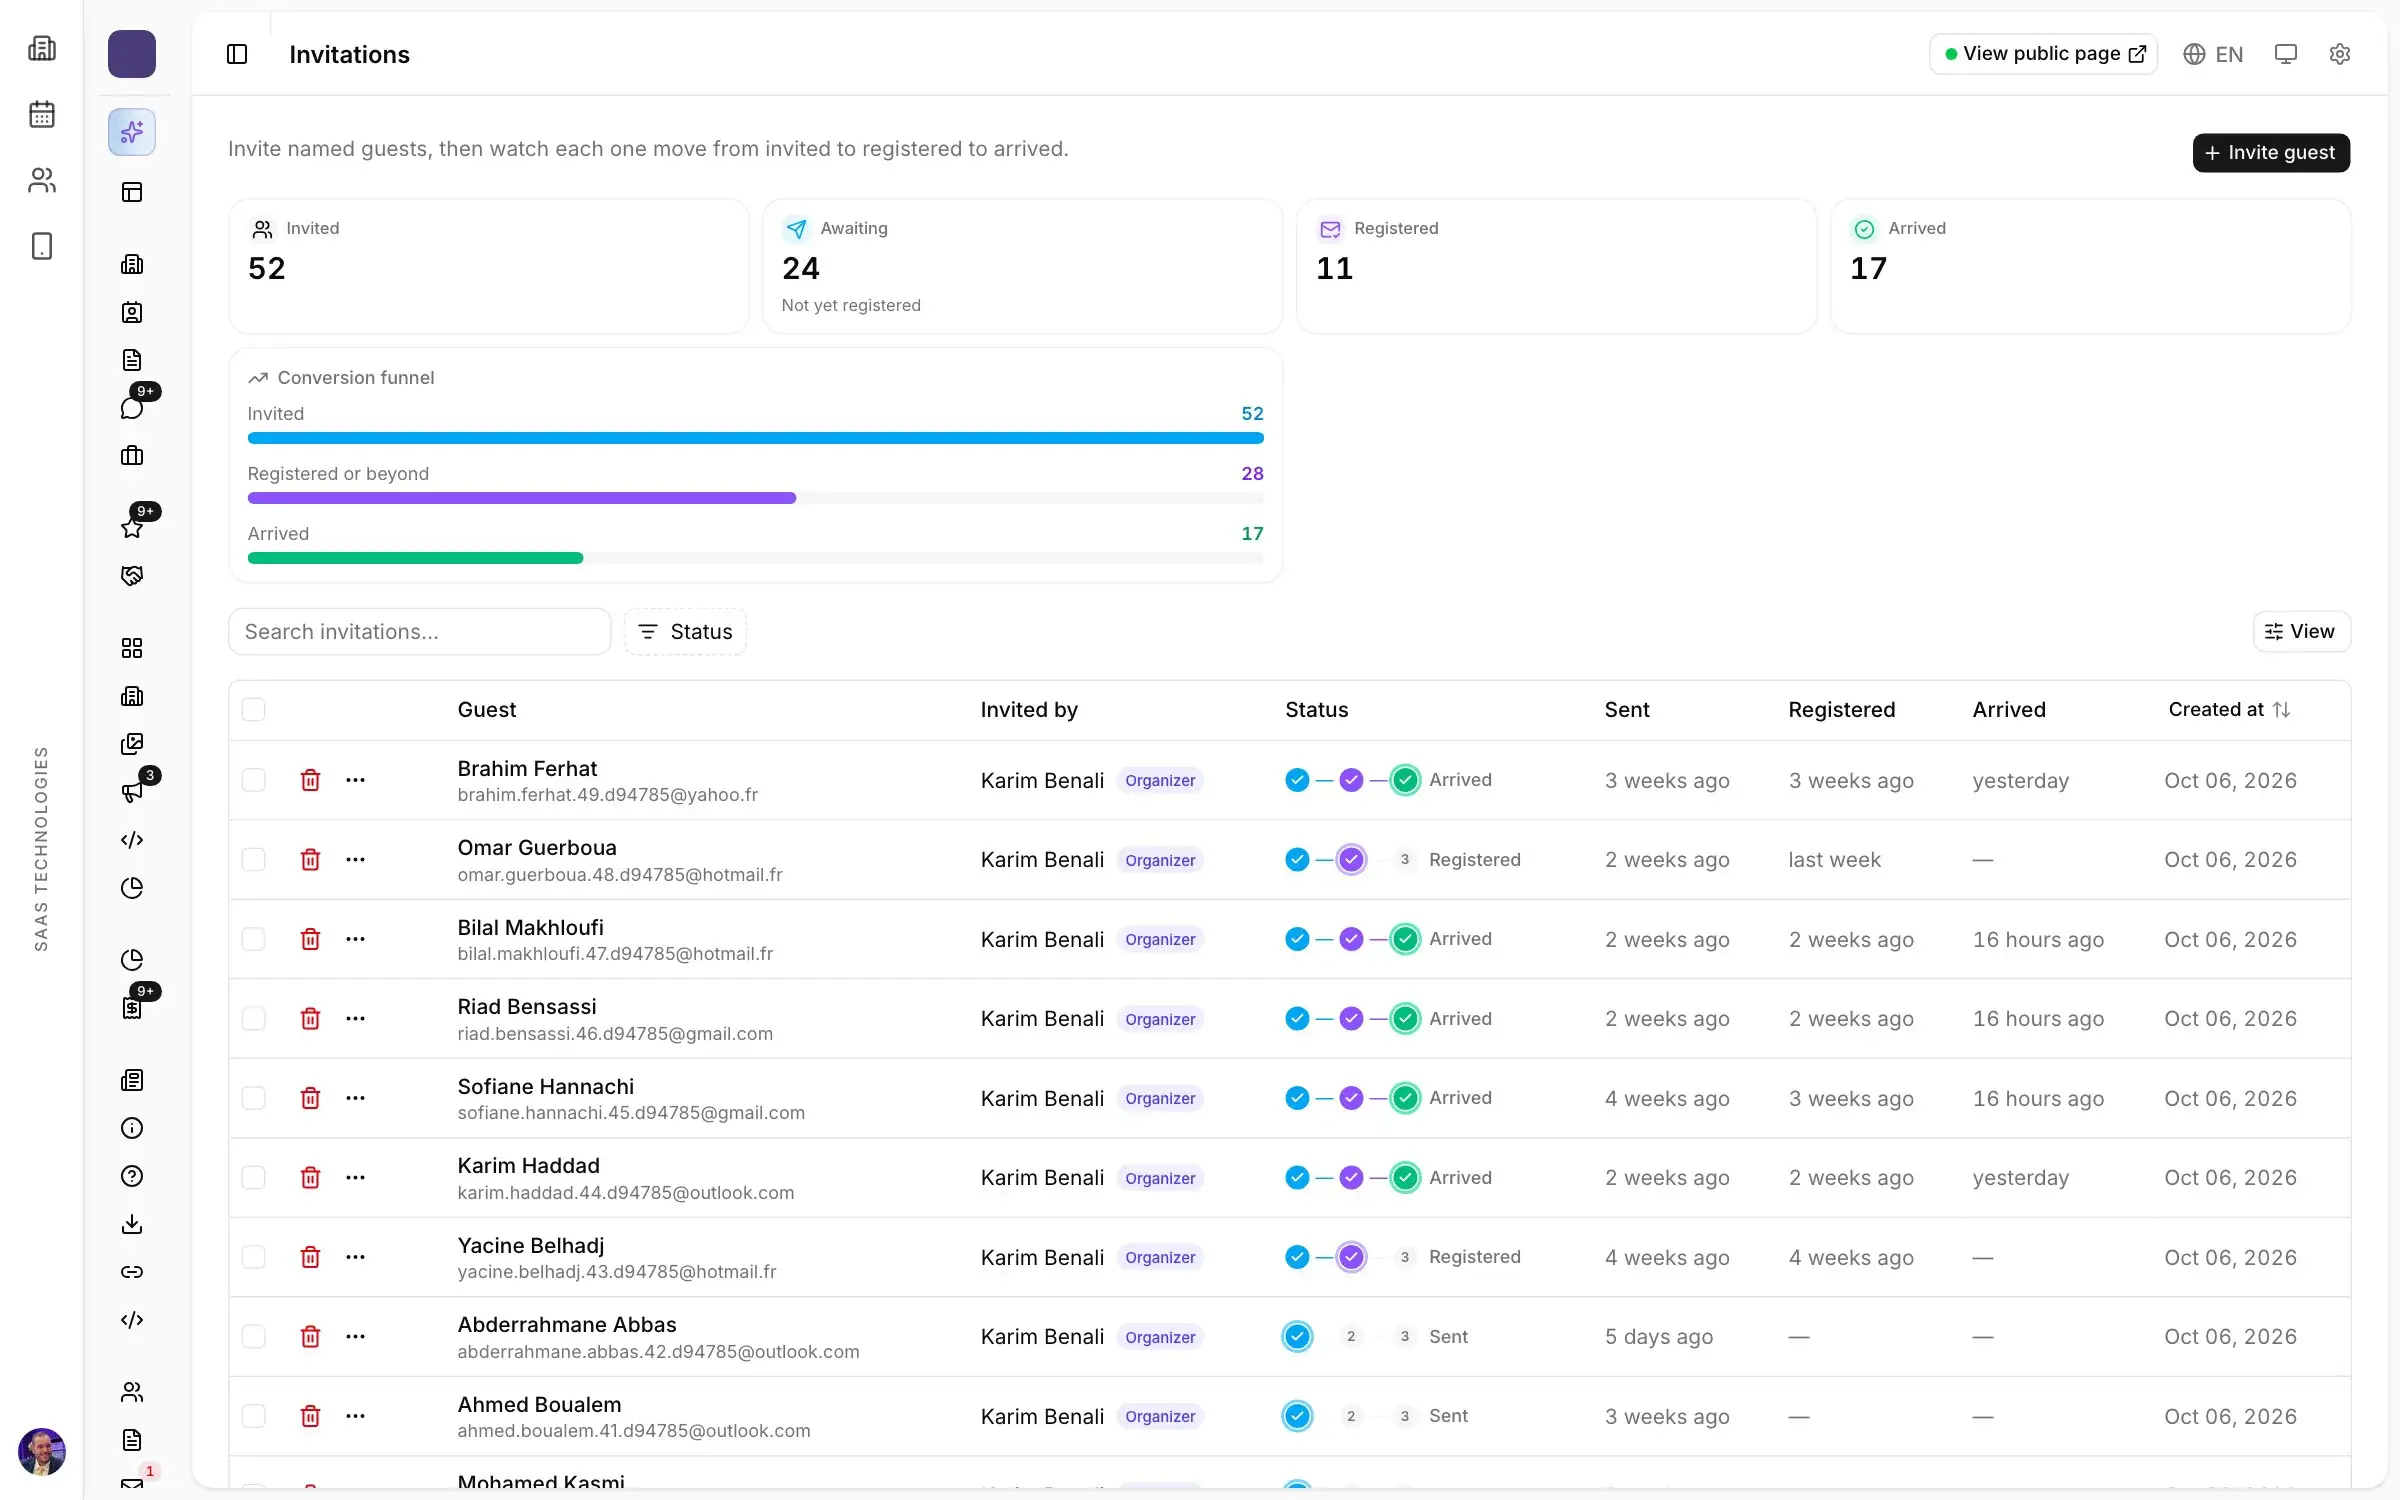2400x1500 pixels.
Task: Open the calendar icon in left rail
Action: [42, 114]
